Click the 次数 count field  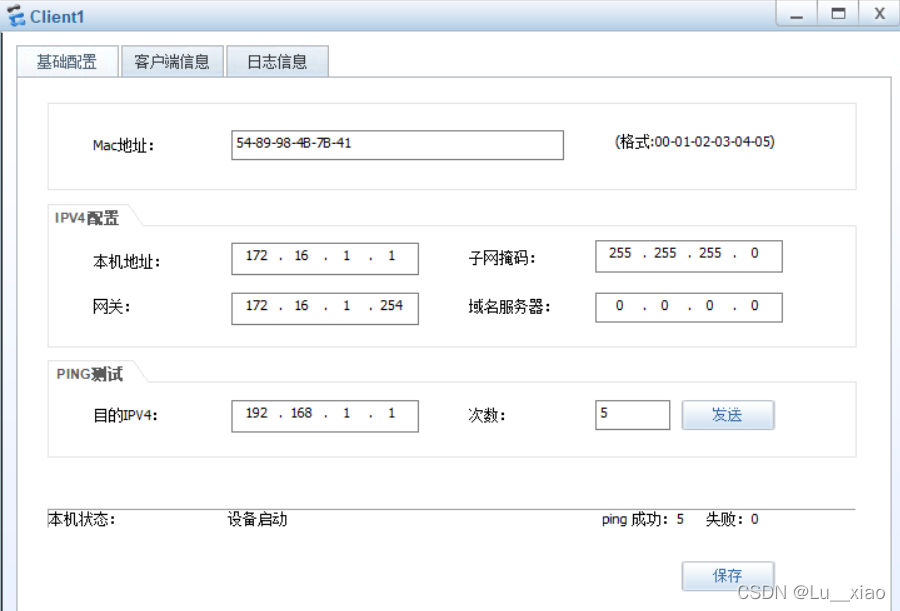click(x=633, y=415)
